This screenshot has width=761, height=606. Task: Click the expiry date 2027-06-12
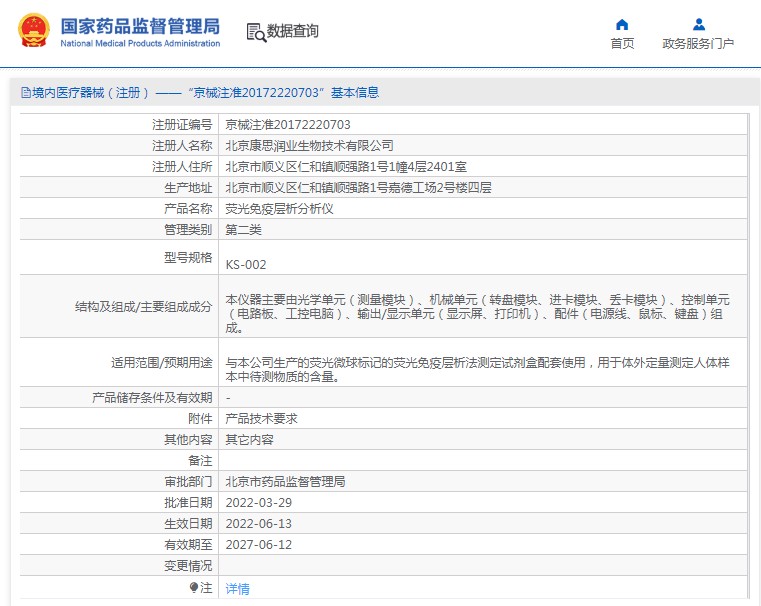(259, 545)
